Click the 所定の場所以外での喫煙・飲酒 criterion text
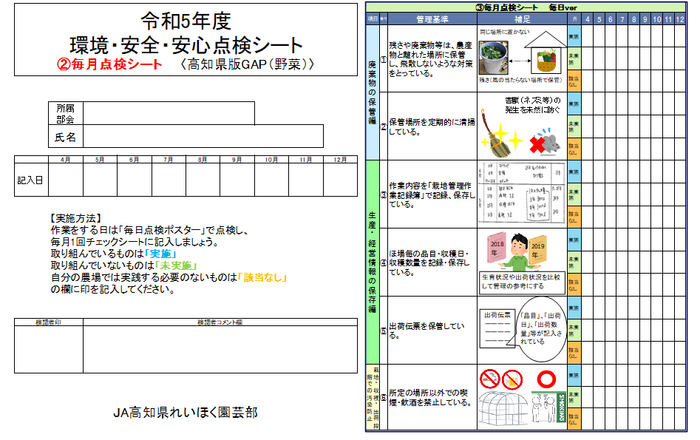The image size is (700, 440). coord(430,398)
